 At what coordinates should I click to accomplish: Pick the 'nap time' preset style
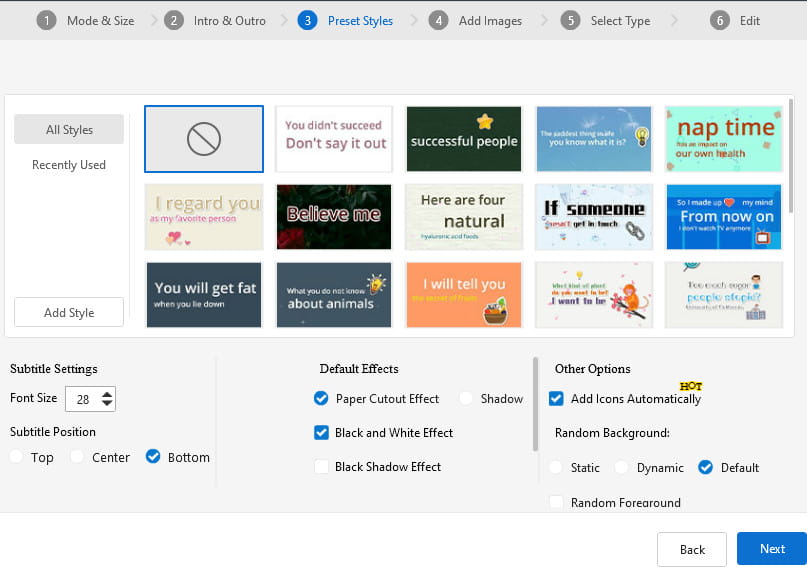tap(724, 139)
